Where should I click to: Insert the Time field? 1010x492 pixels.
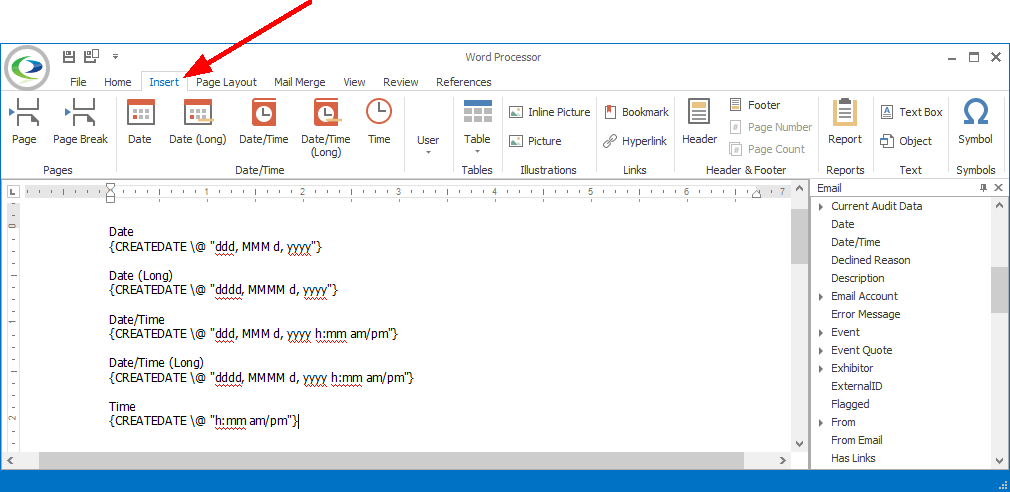[x=379, y=121]
